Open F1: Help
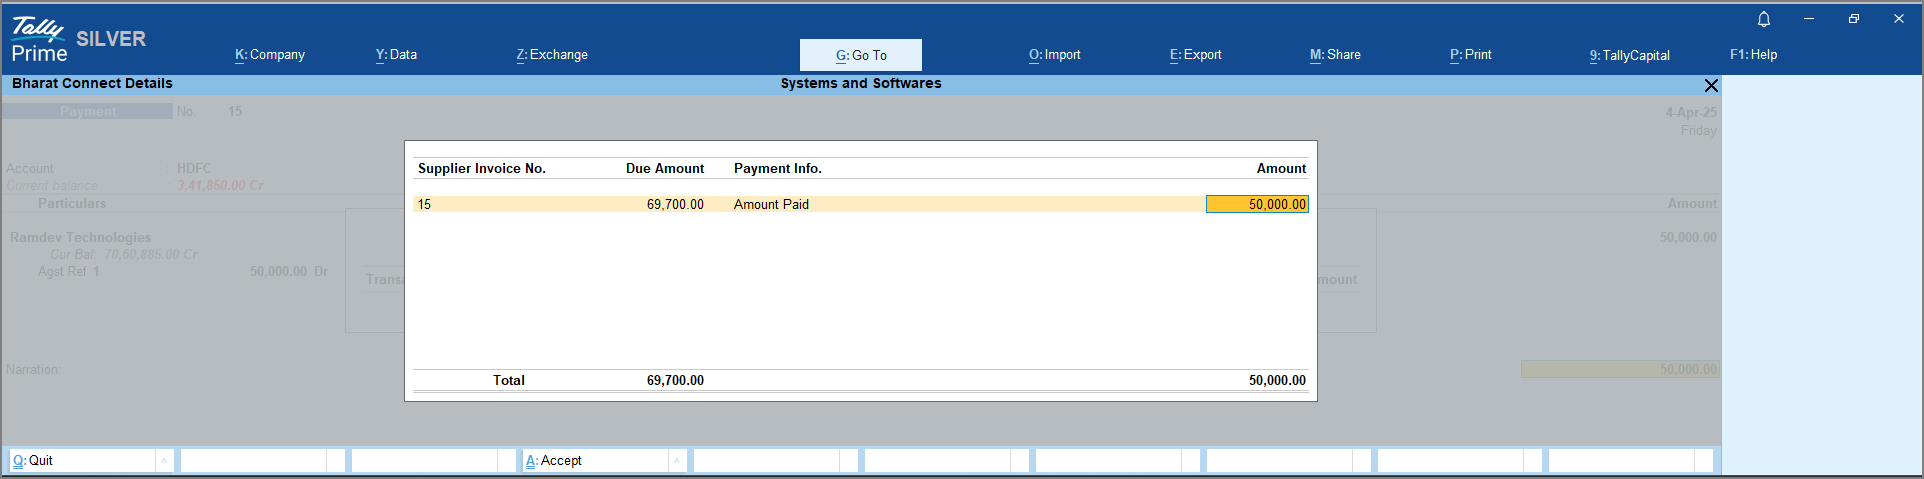Screen dimensions: 1924x479 [1753, 55]
